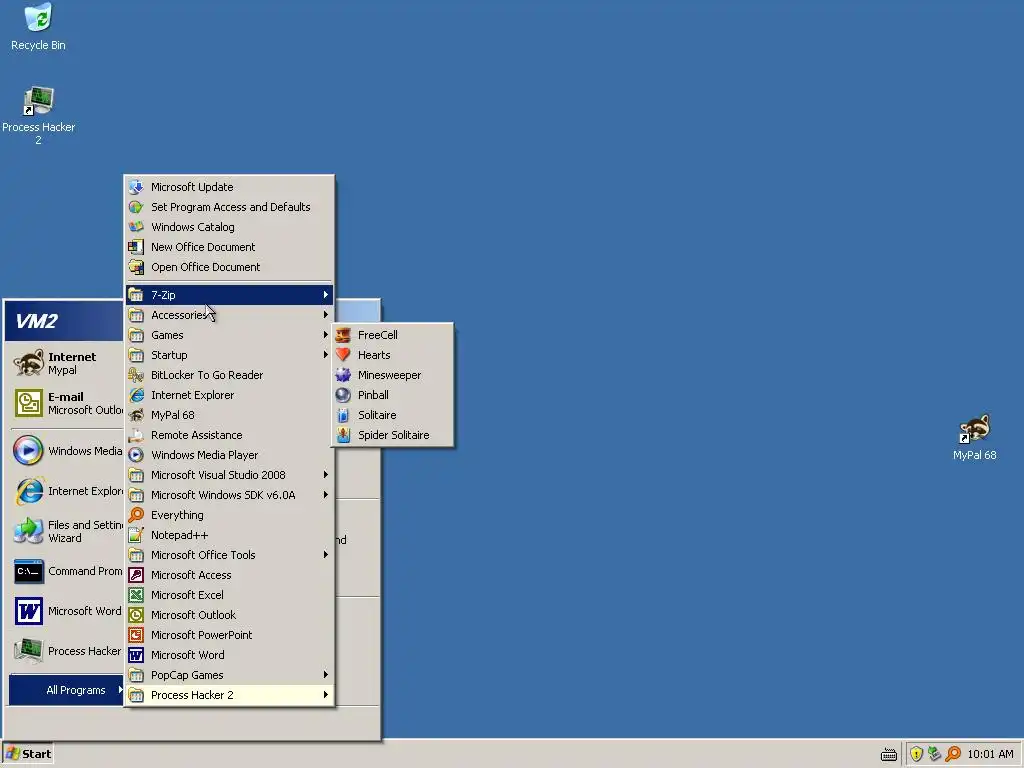This screenshot has height=768, width=1024.
Task: Click the security shield tray icon
Action: pos(916,754)
